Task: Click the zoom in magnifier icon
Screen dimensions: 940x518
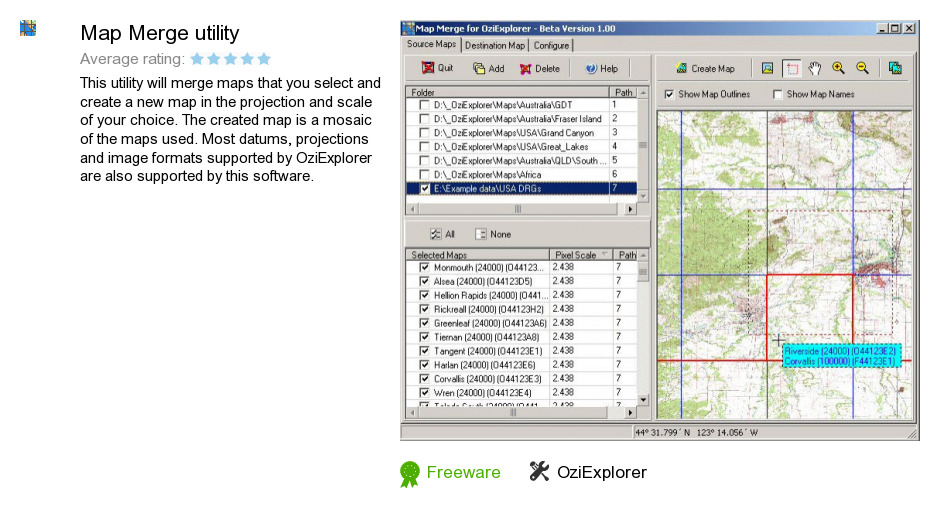Action: click(x=838, y=68)
